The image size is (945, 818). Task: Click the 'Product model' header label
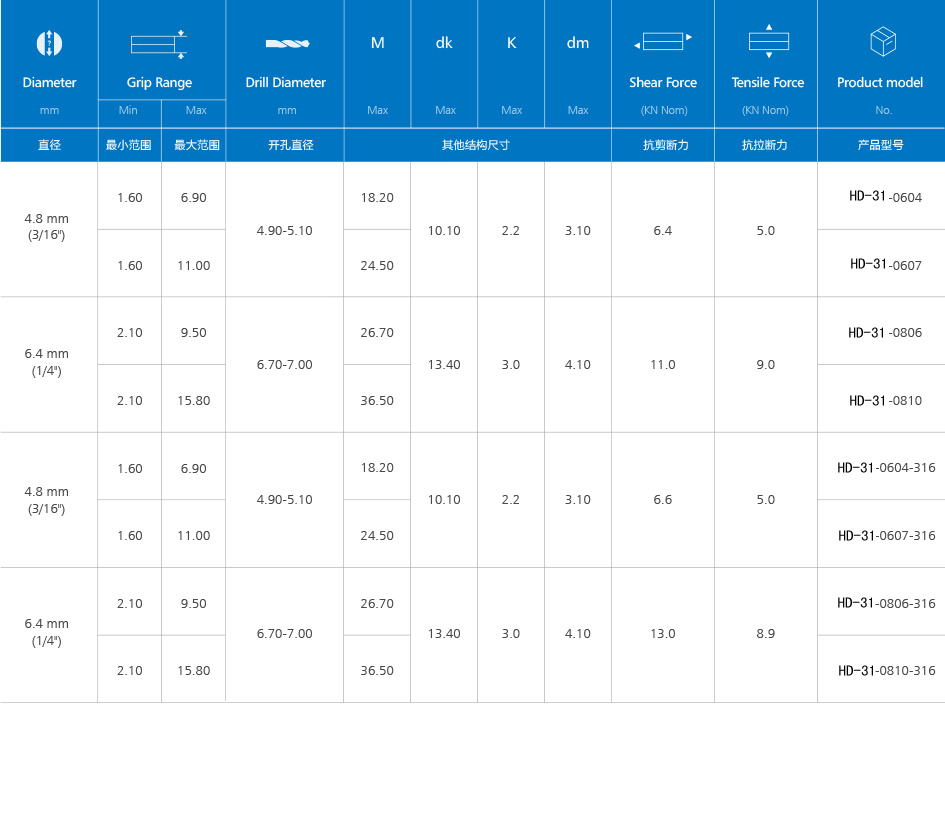click(880, 83)
